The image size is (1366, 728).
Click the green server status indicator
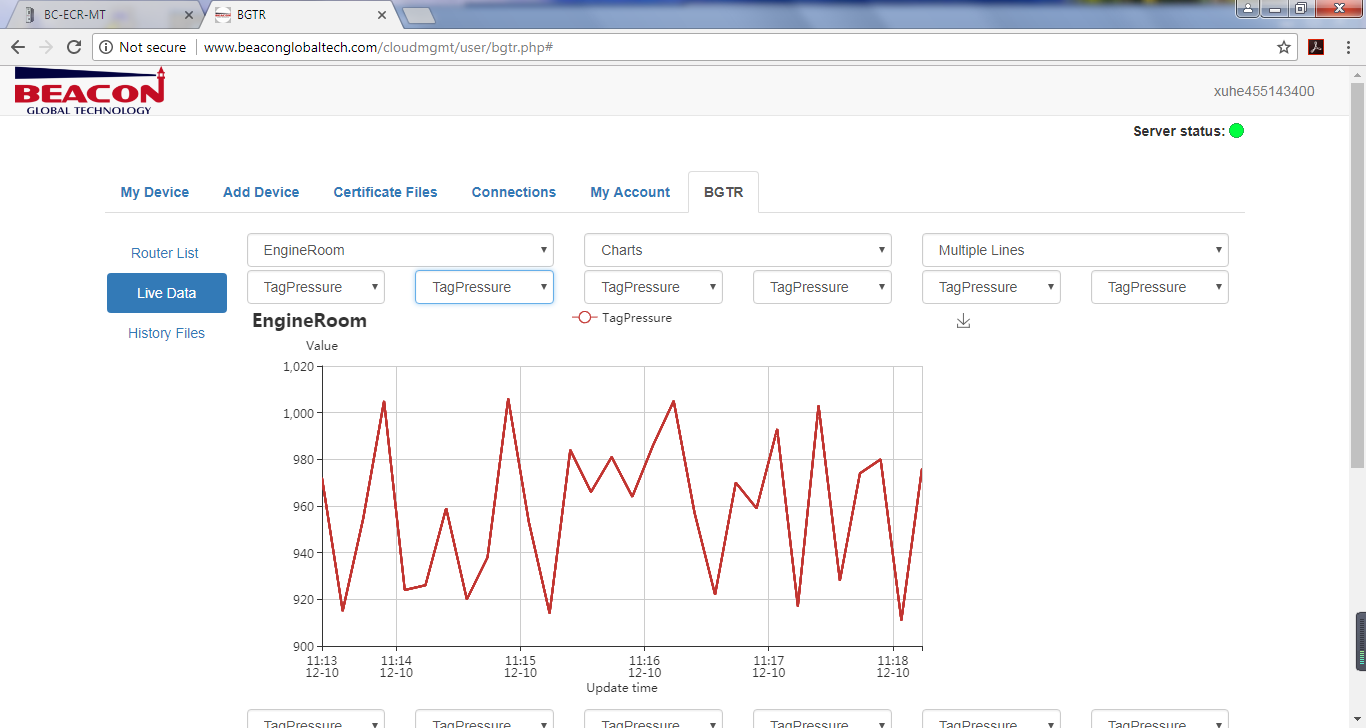[1236, 131]
